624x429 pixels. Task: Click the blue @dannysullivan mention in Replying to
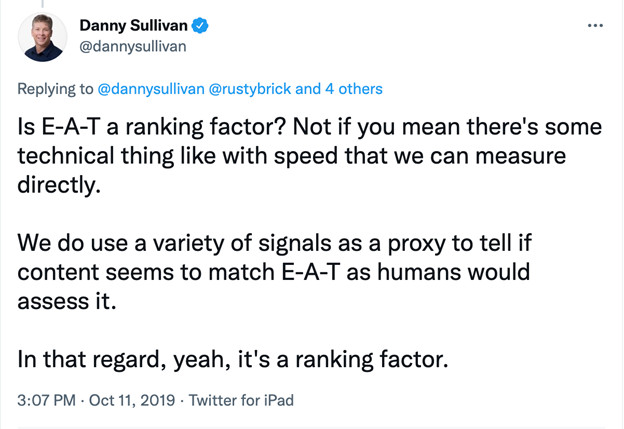pos(151,89)
